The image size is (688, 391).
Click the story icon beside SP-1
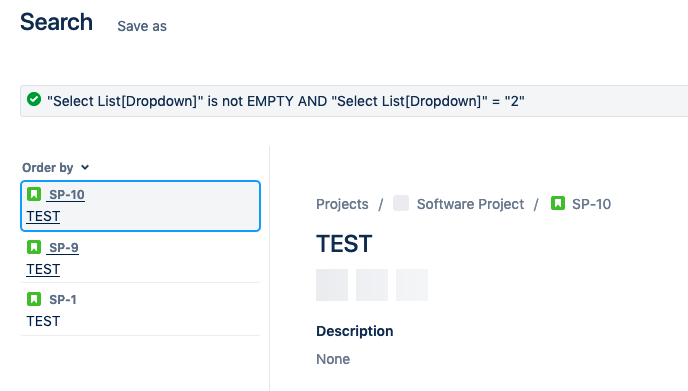(x=34, y=299)
